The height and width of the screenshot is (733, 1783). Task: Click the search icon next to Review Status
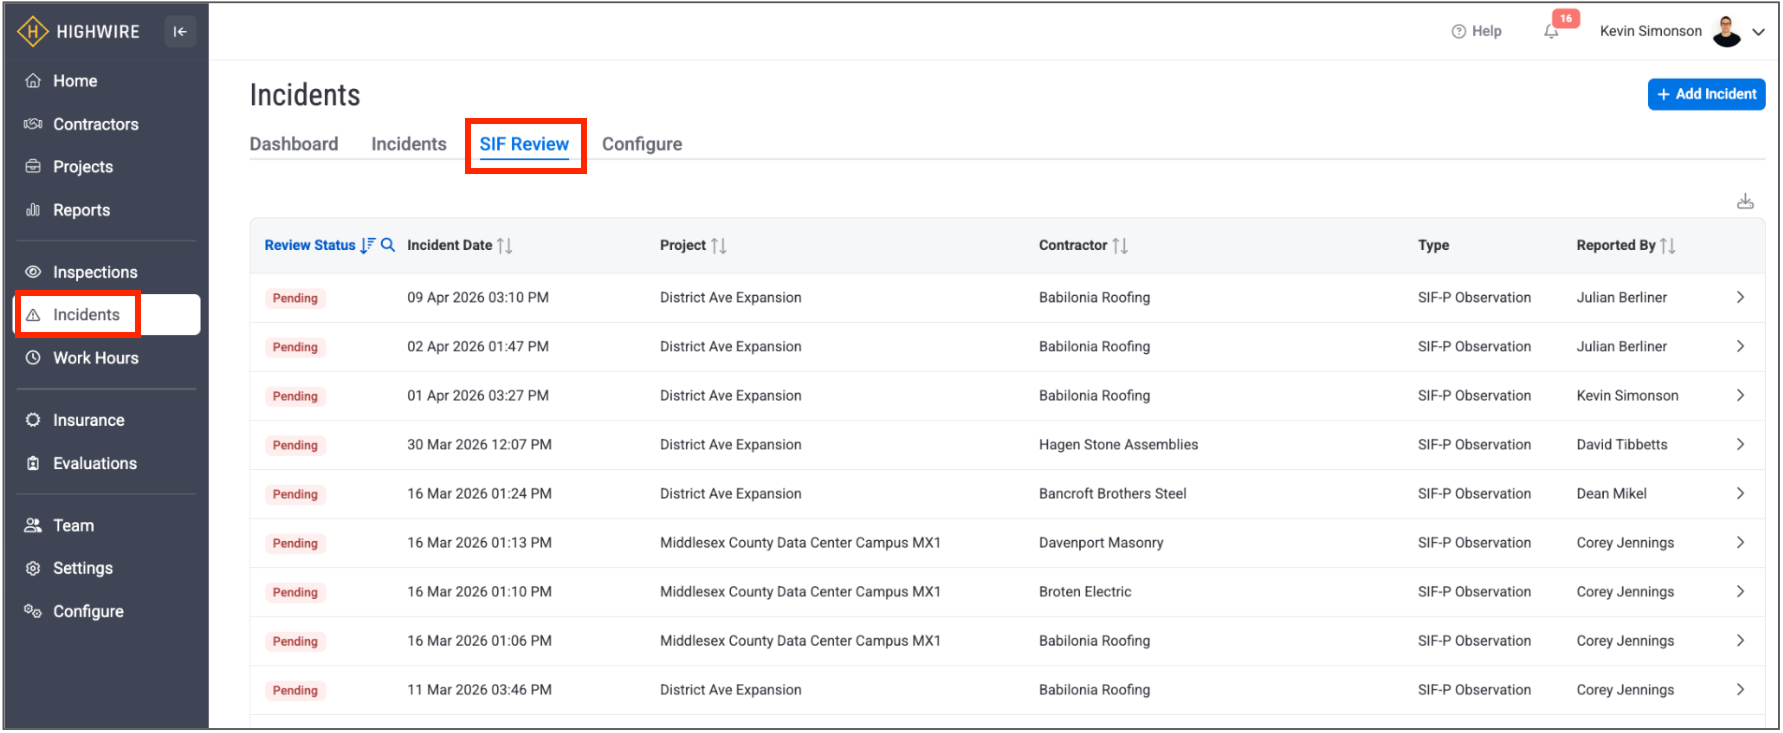coord(388,245)
